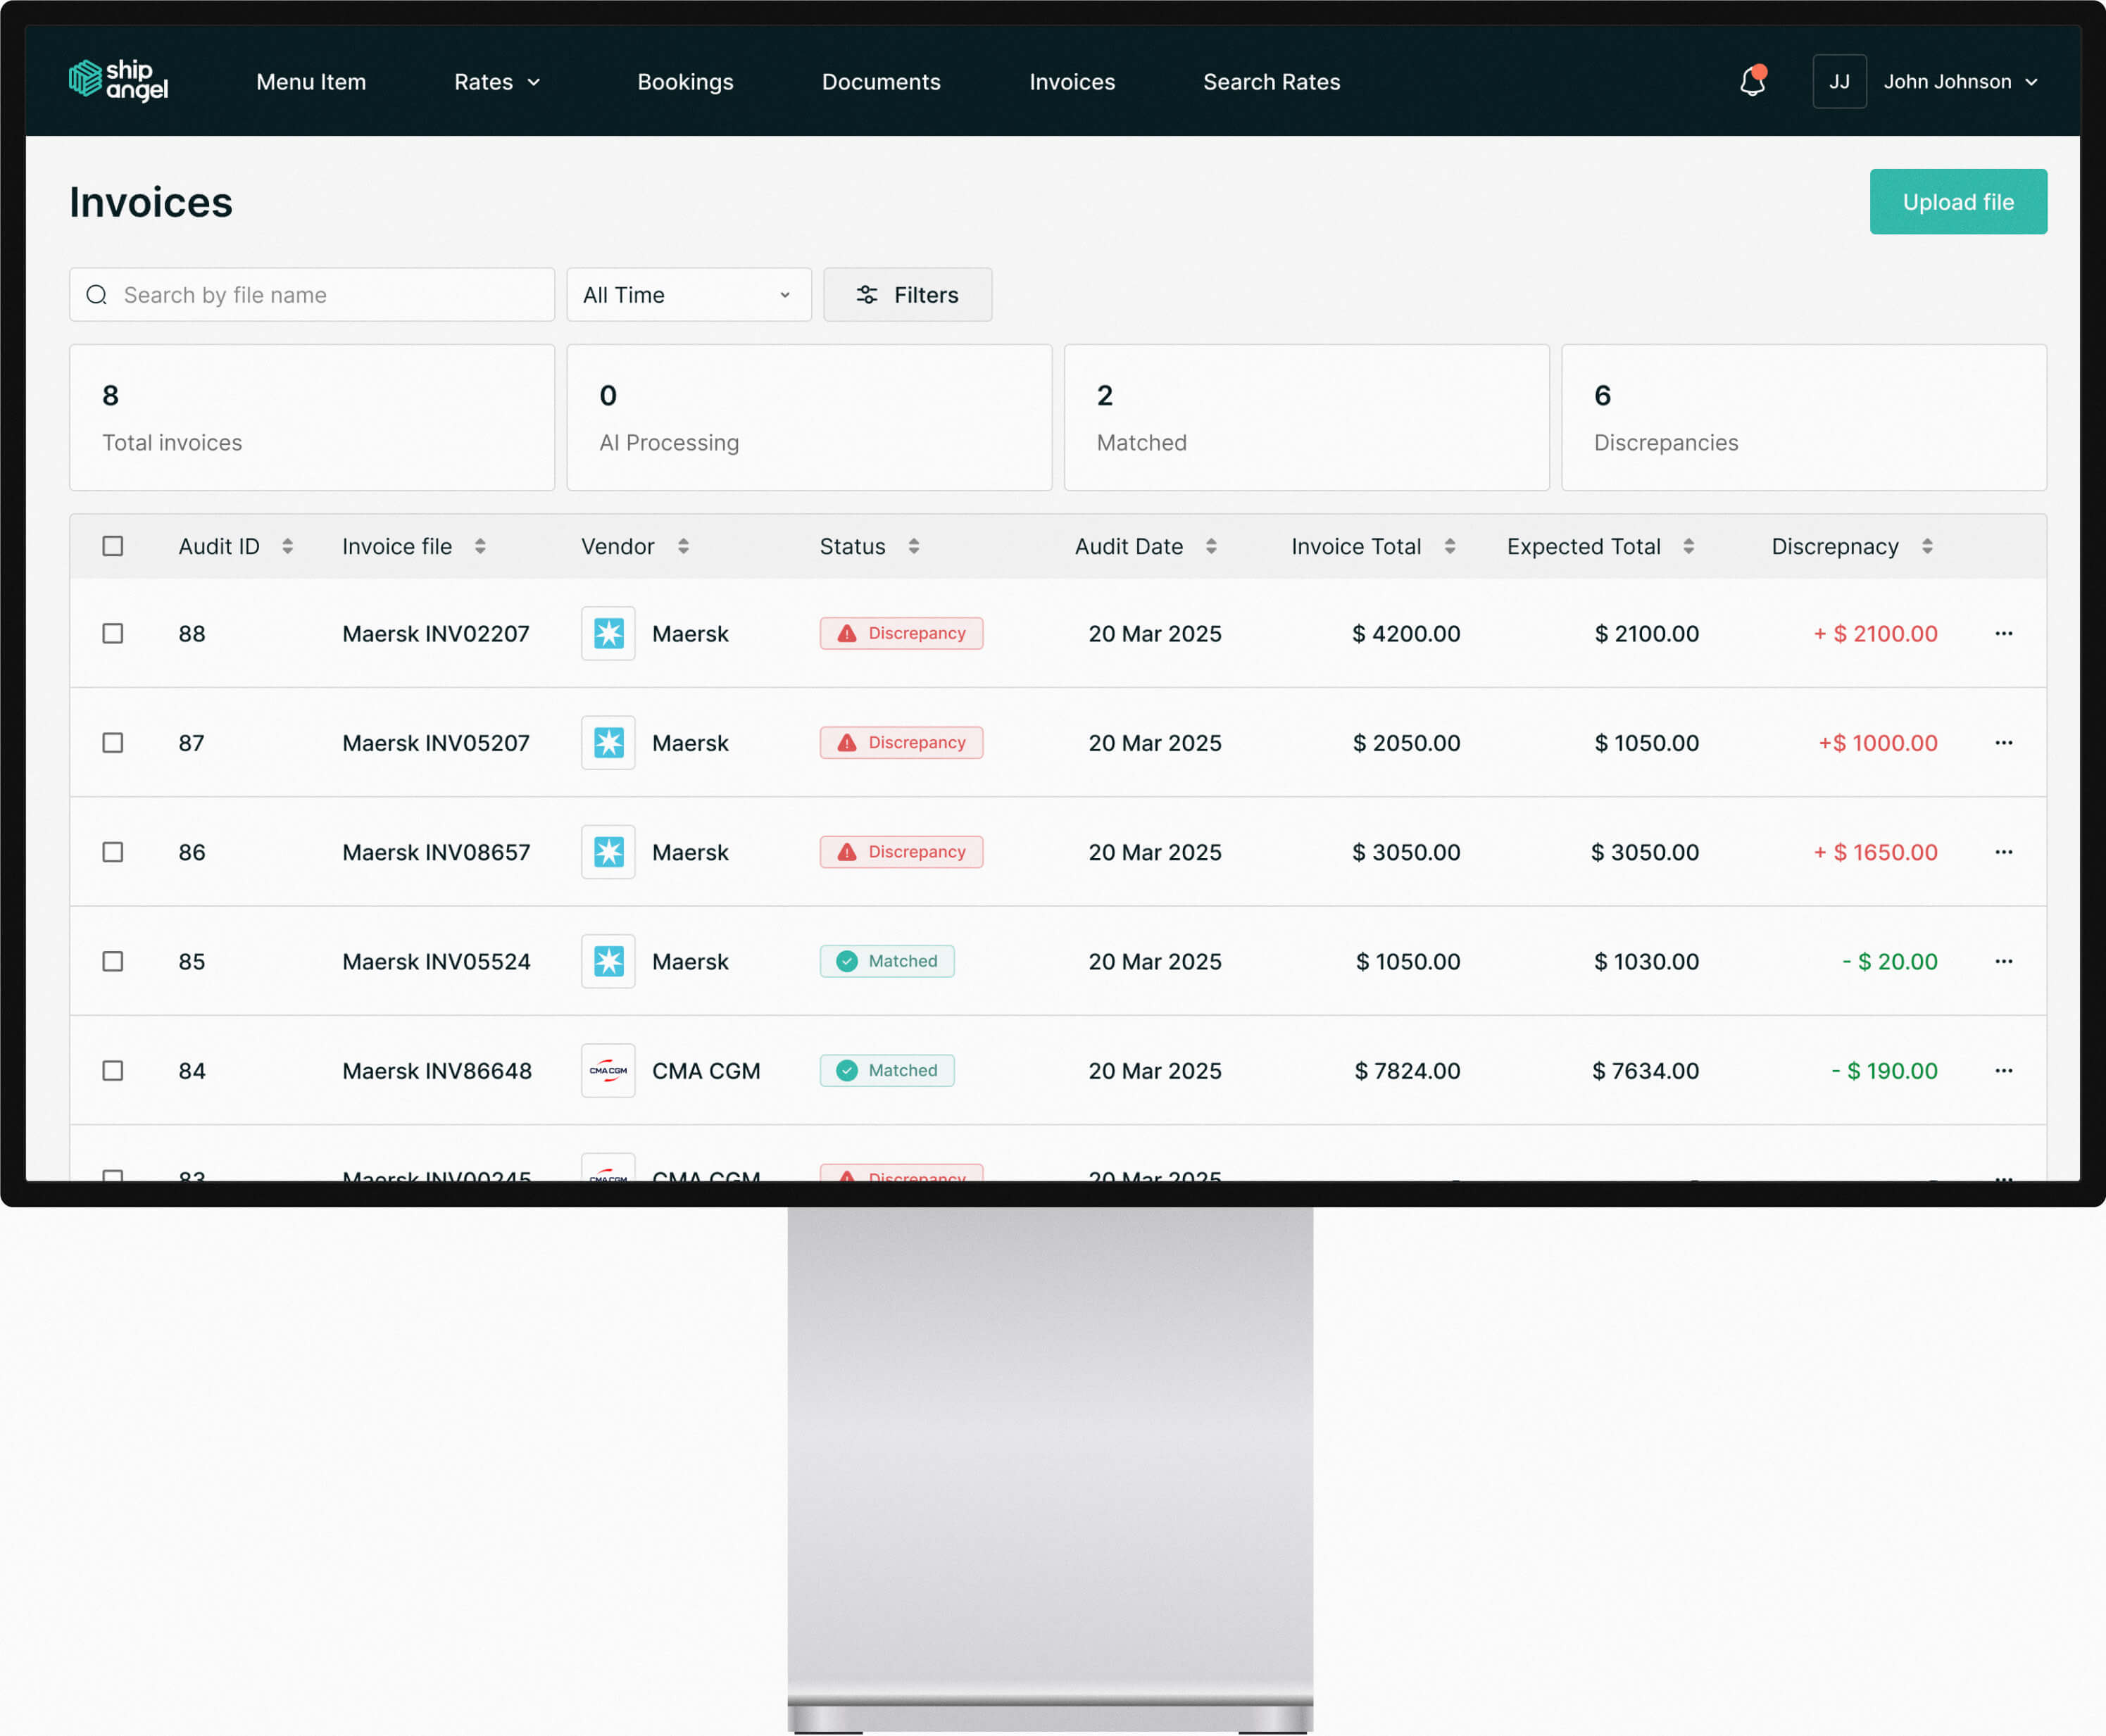The image size is (2106, 1736).
Task: Open row actions for audit 88
Action: point(2003,633)
